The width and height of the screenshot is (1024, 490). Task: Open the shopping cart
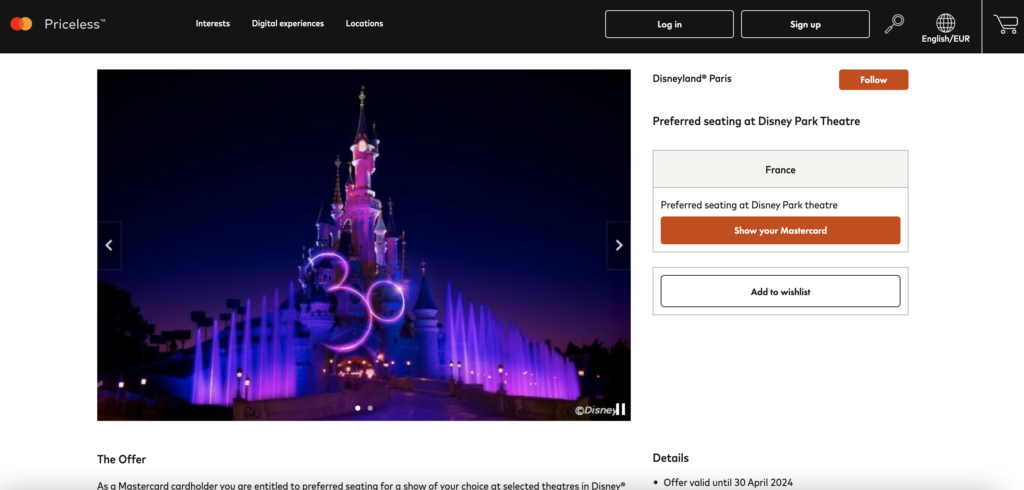(x=1004, y=24)
